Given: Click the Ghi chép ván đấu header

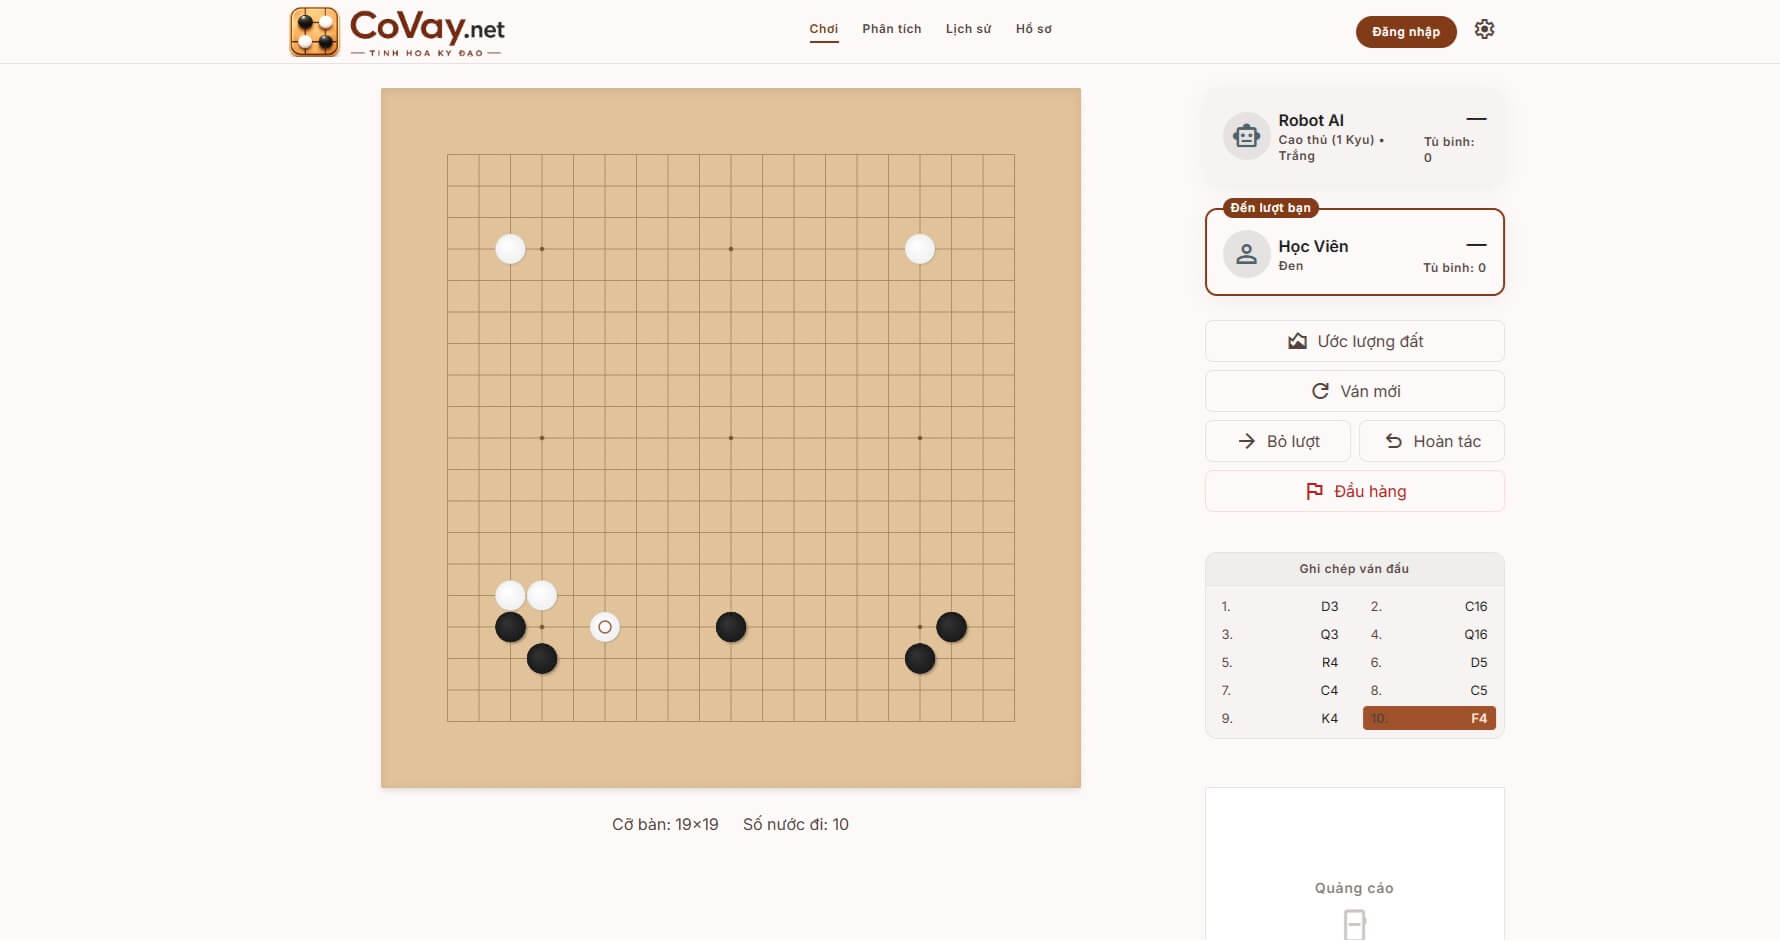Looking at the screenshot, I should point(1354,569).
